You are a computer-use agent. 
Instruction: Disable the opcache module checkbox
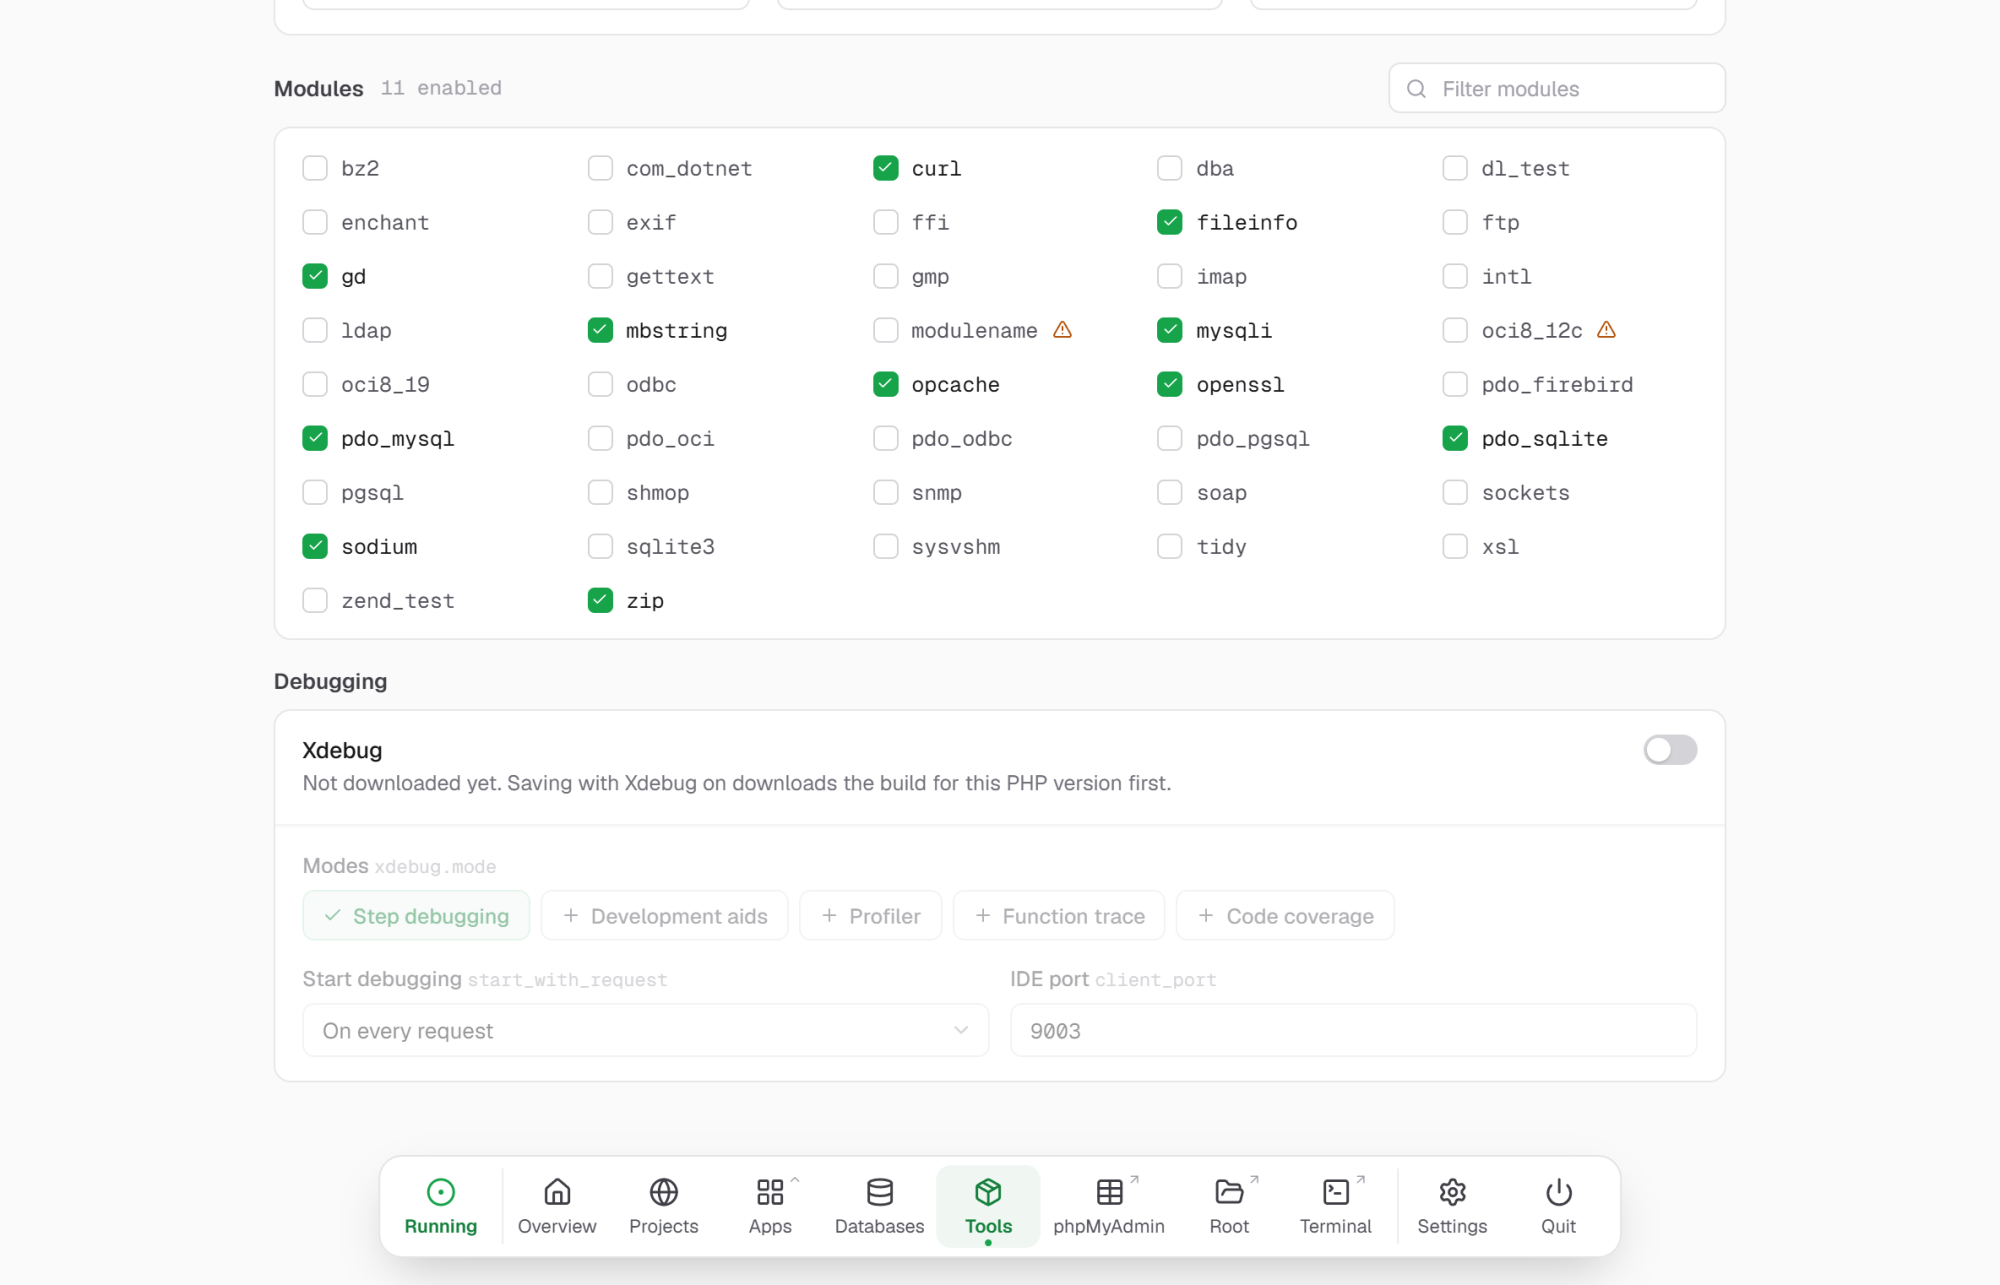pos(885,384)
